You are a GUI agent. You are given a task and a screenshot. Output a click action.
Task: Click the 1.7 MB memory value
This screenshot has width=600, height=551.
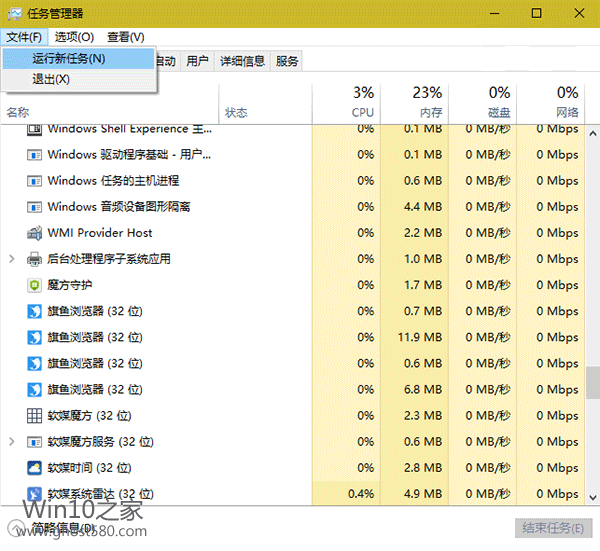pos(423,285)
